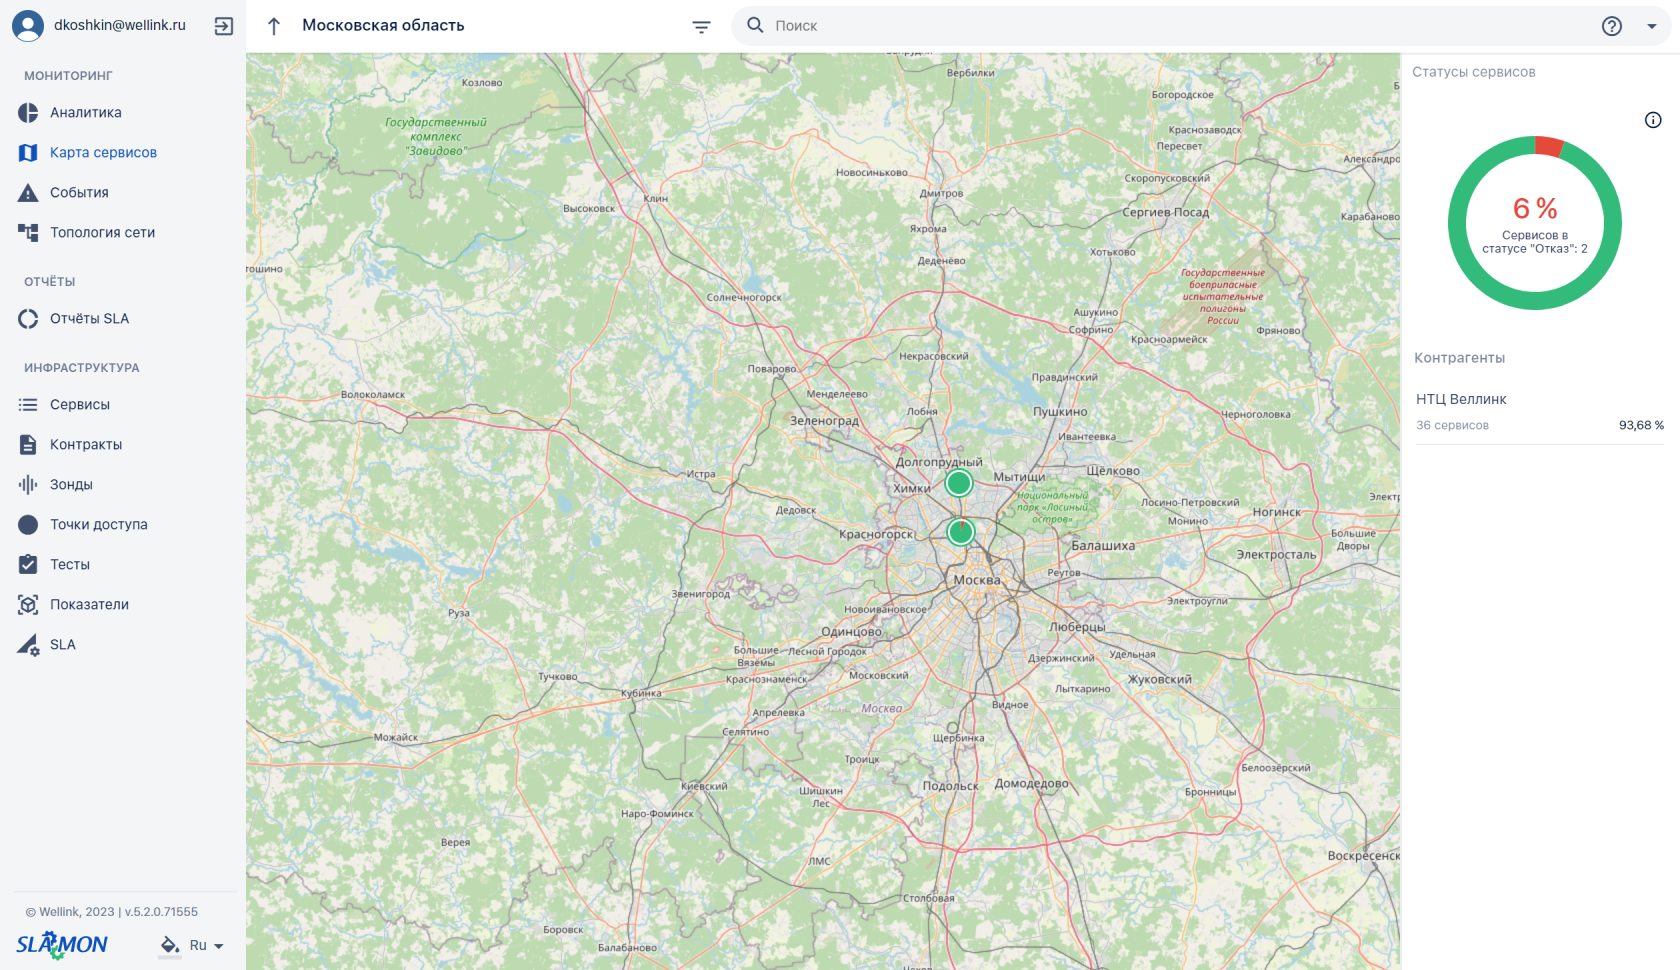Screen dimensions: 1680x970
Task: Expand the top-right dropdown arrow
Action: pos(1652,27)
